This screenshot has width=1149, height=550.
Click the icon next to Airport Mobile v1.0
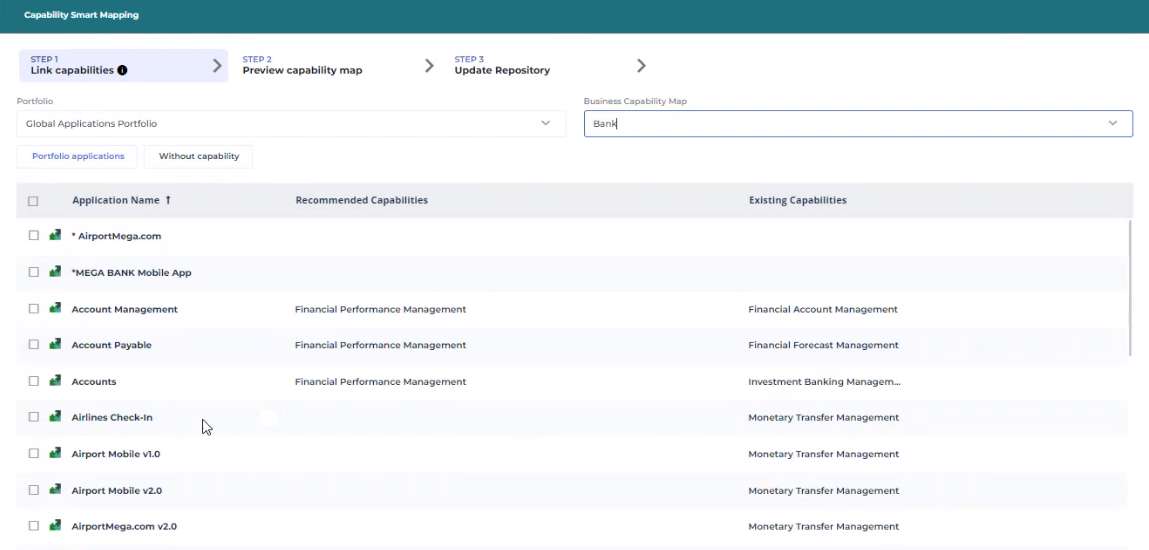coord(55,453)
